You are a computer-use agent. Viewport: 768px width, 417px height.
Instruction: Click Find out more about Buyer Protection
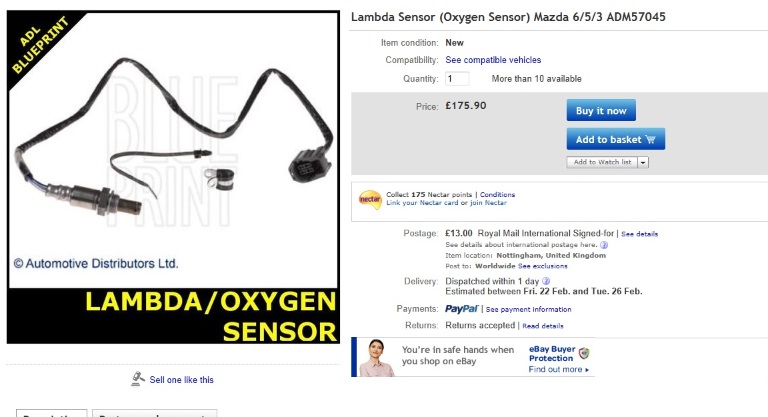click(558, 369)
